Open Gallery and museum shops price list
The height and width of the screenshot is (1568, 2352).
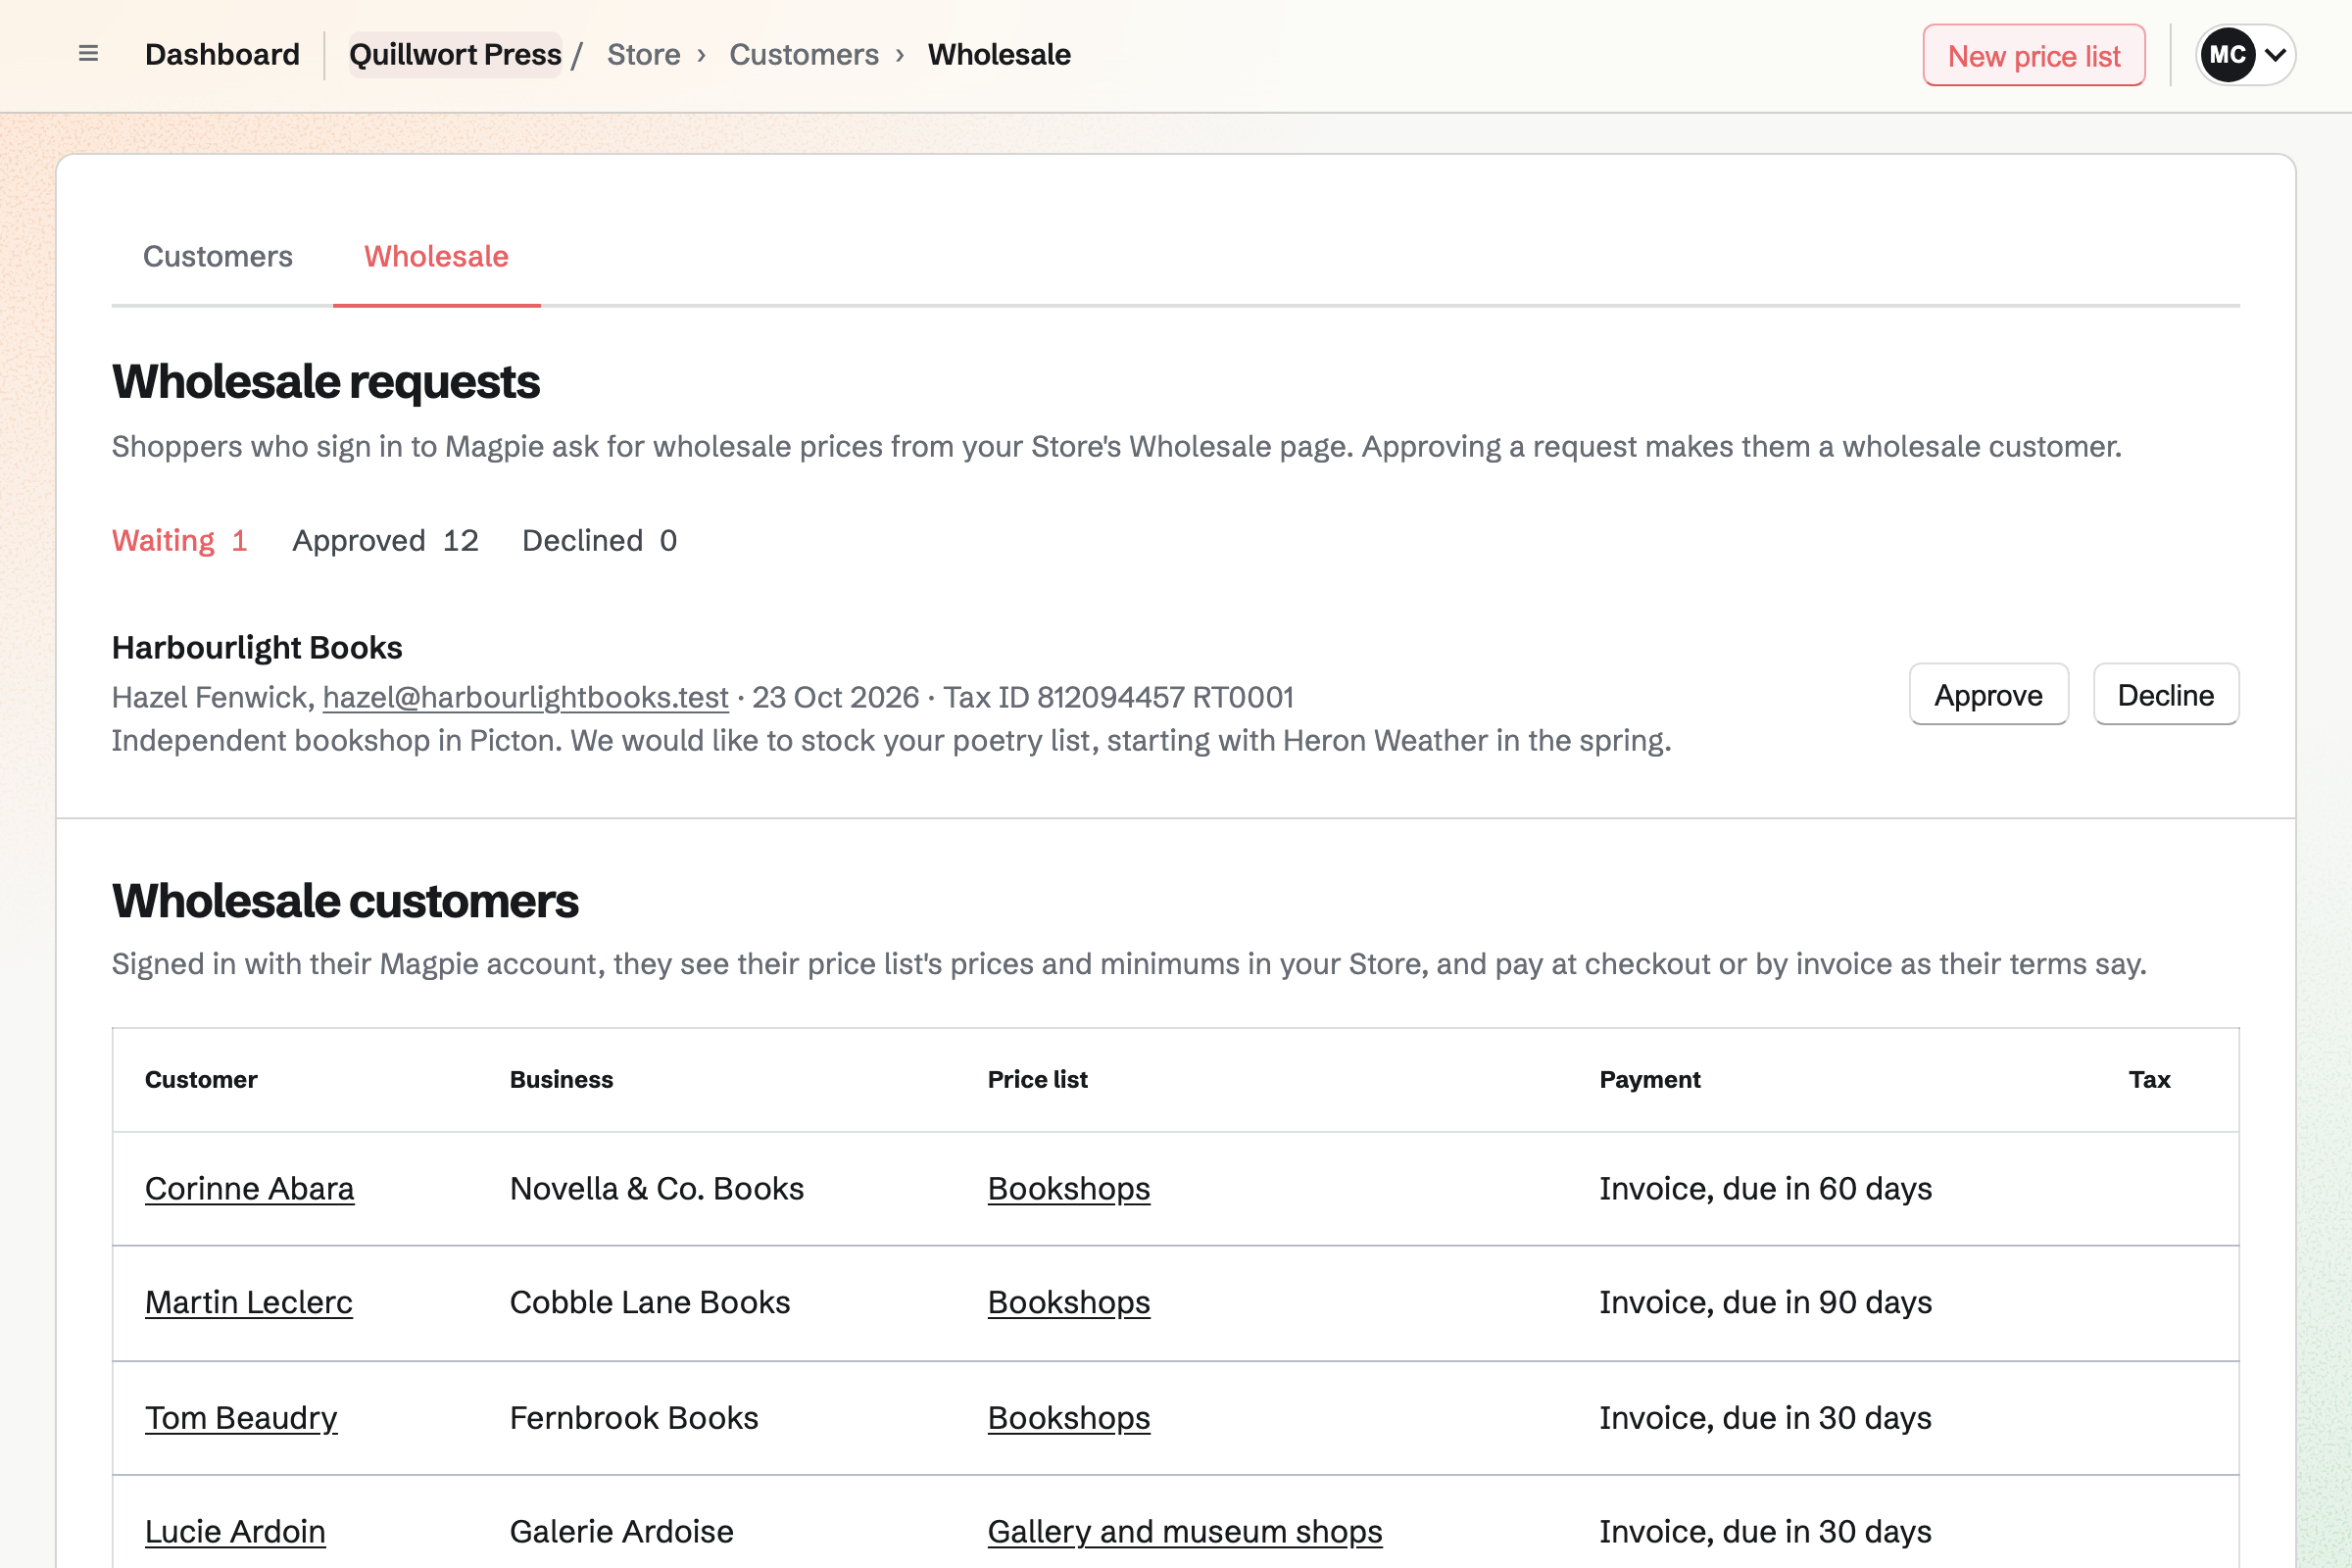click(1184, 1531)
